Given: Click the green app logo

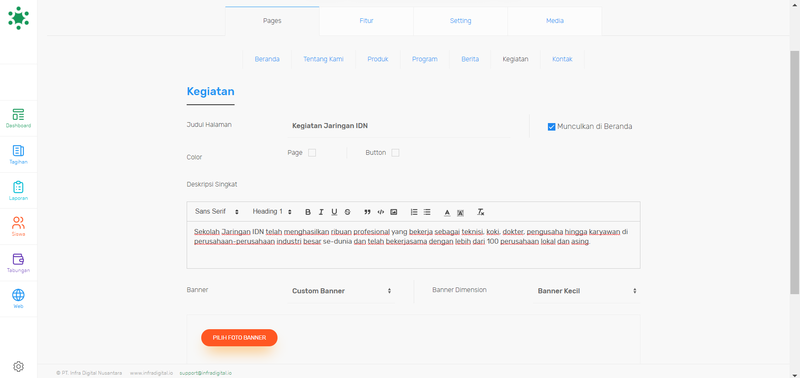Looking at the screenshot, I should pyautogui.click(x=18, y=18).
